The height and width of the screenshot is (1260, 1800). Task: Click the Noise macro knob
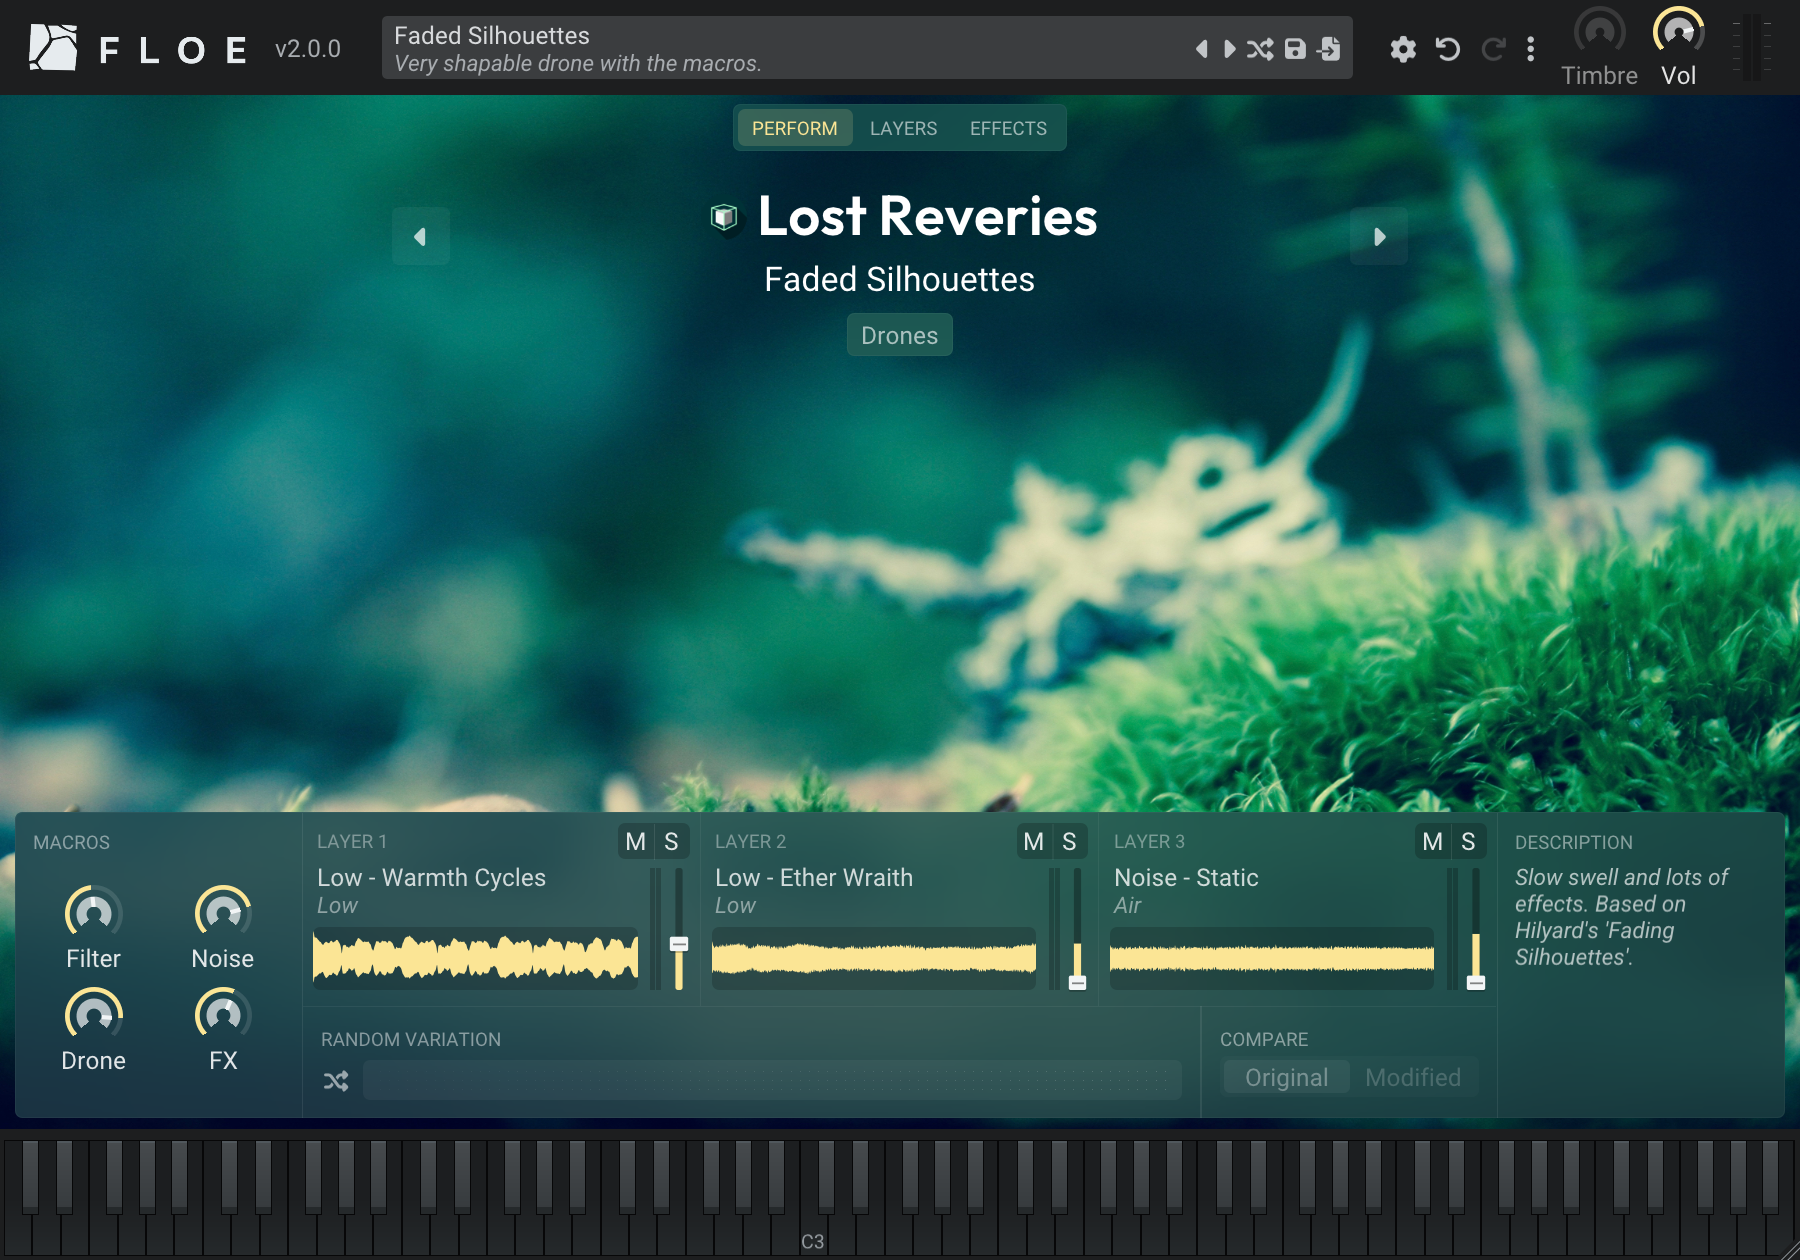pos(223,913)
